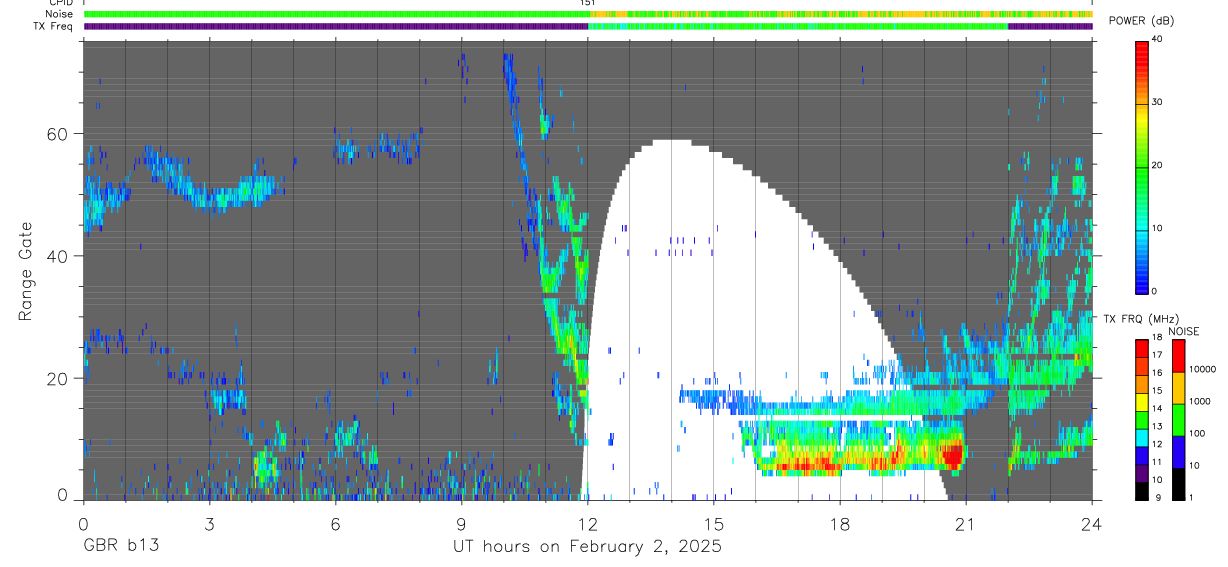Click the POWER (dB) rainbow colorbar
Image resolution: width=1228 pixels, height=567 pixels.
tap(1142, 166)
